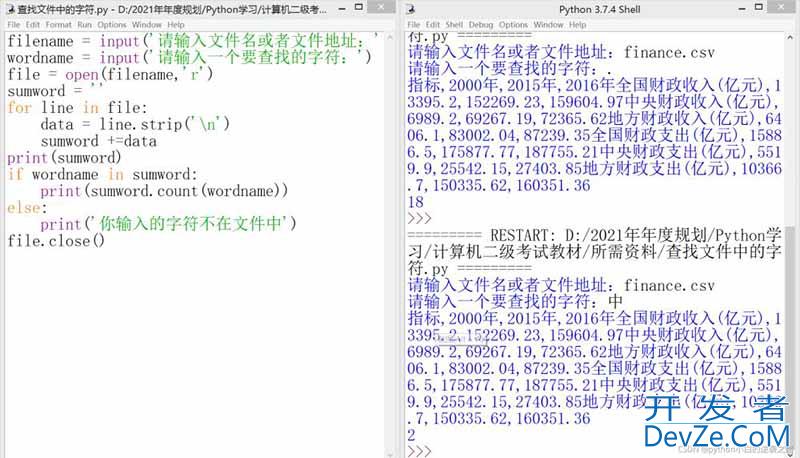800x458 pixels.
Task: Open the Window menu in the Python Shell
Action: point(548,24)
